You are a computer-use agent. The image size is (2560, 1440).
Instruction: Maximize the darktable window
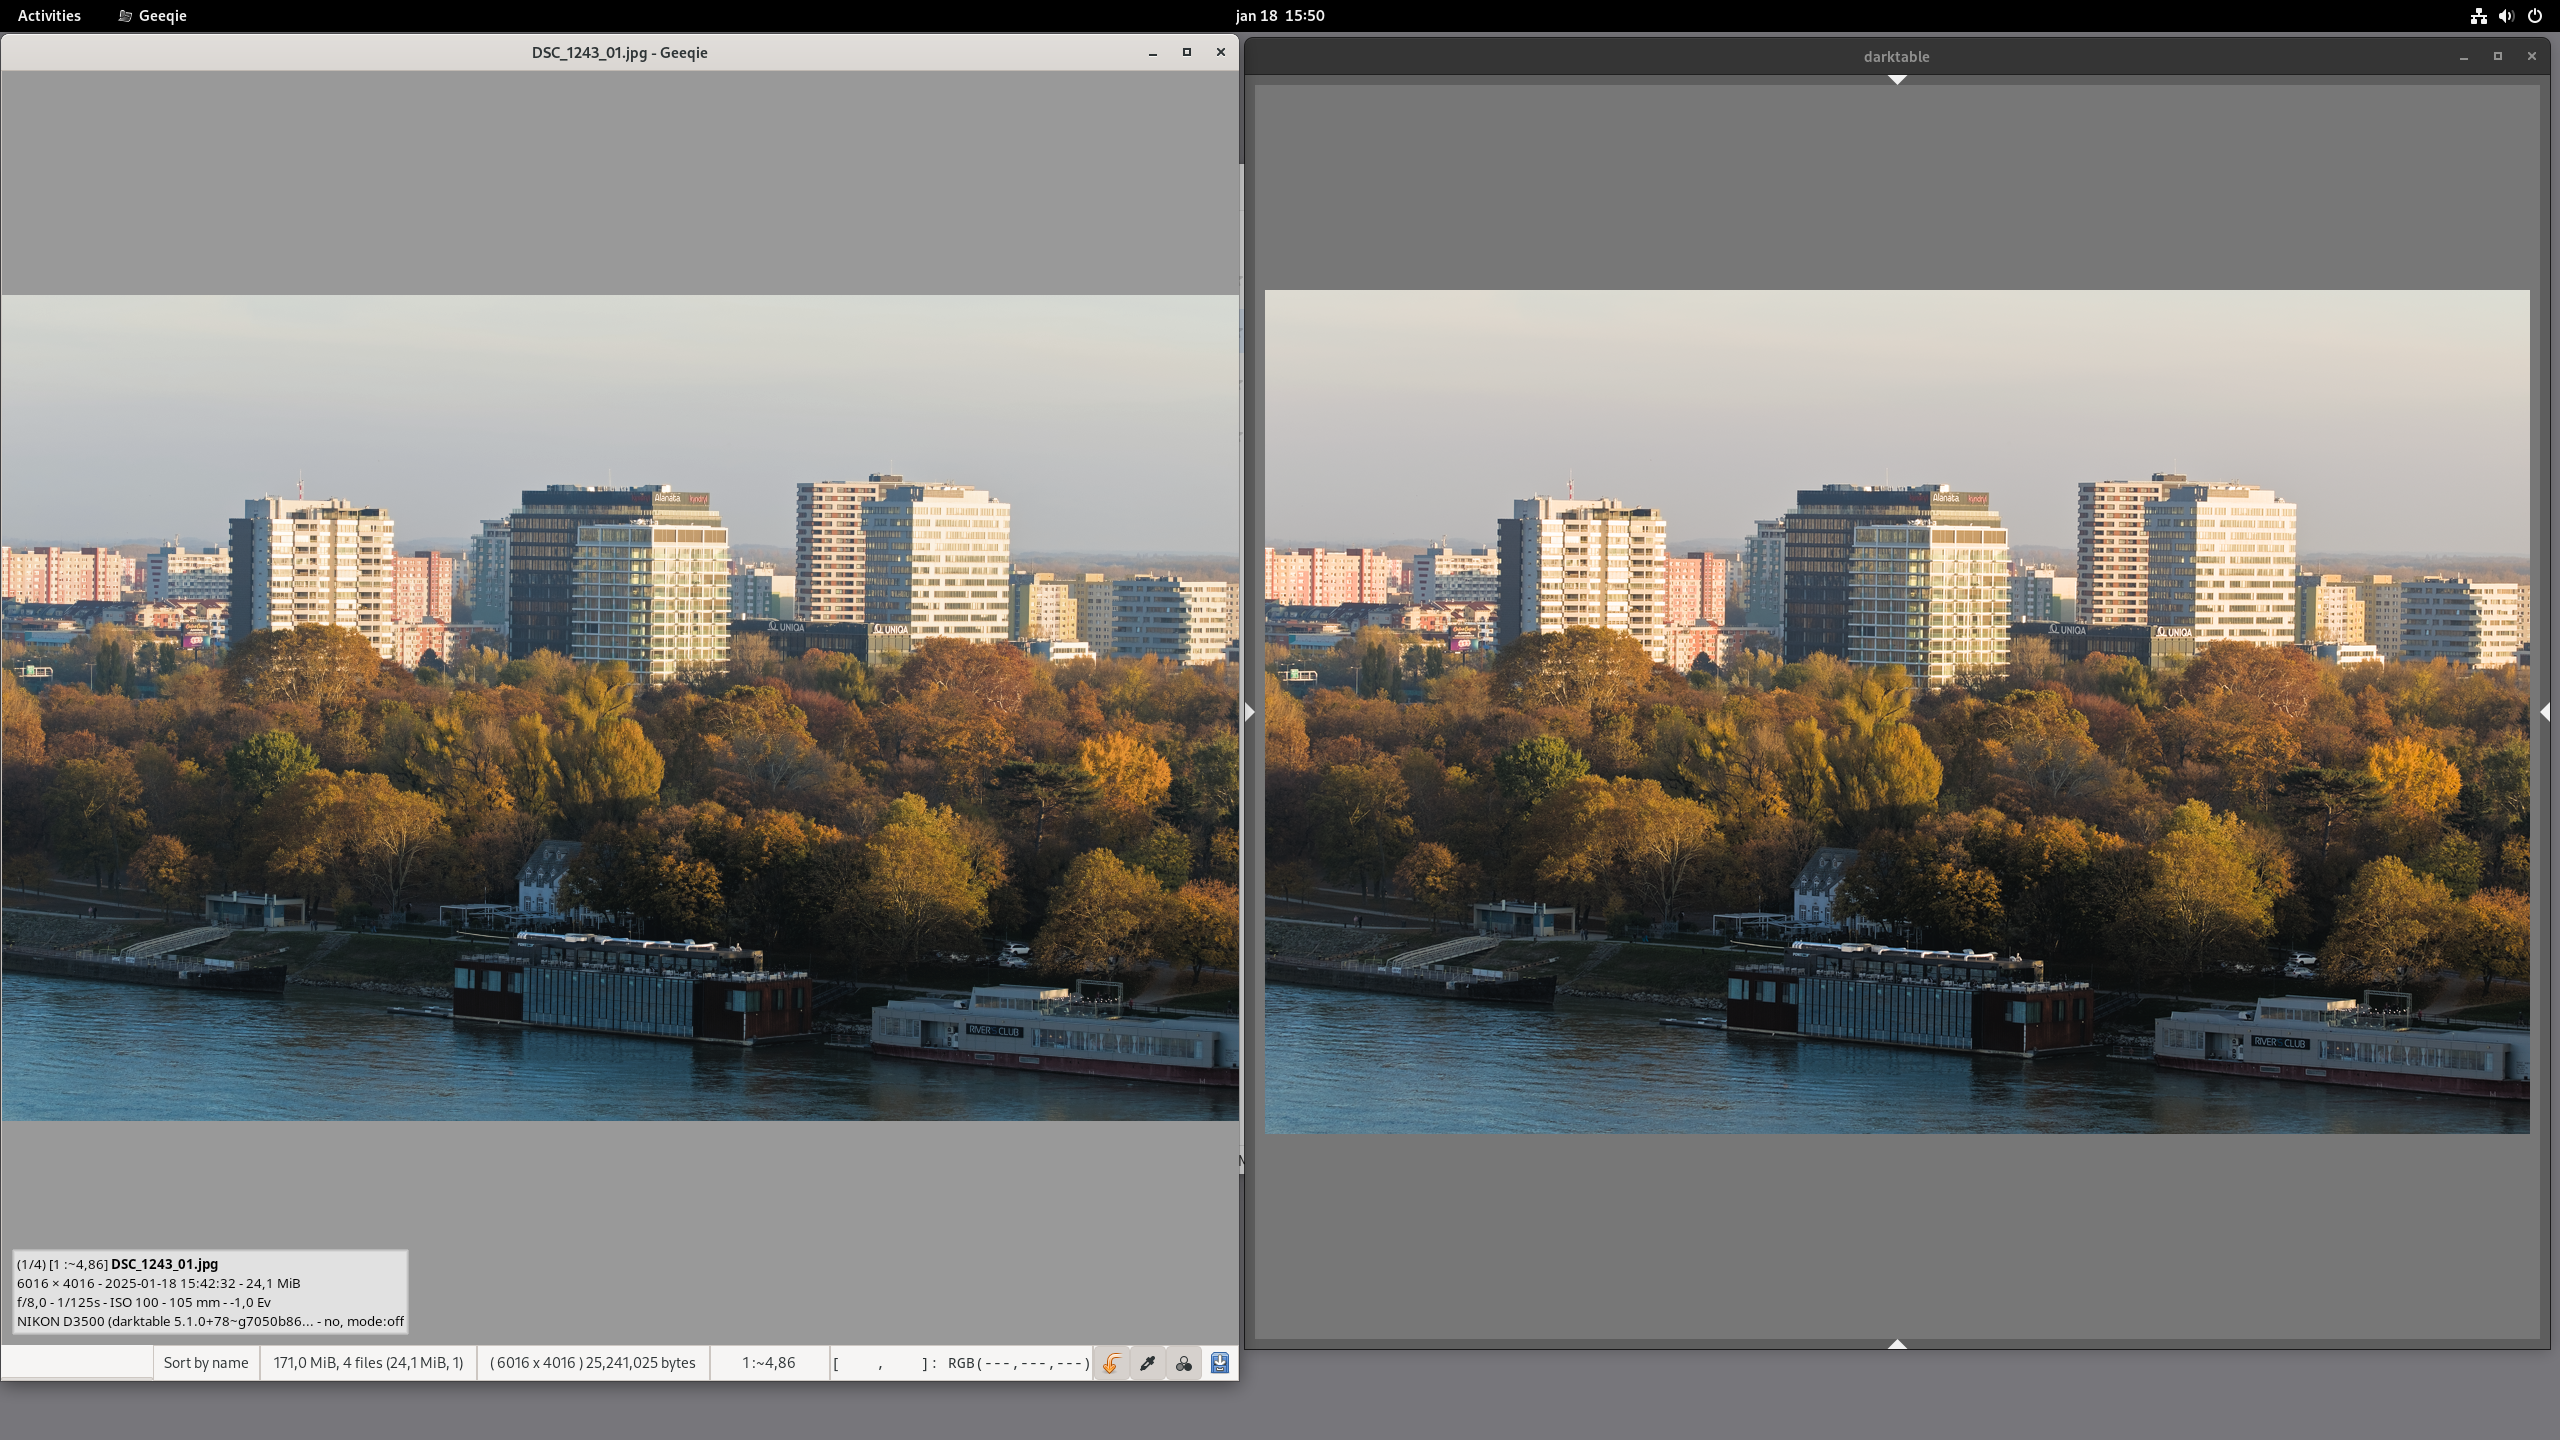[2497, 56]
